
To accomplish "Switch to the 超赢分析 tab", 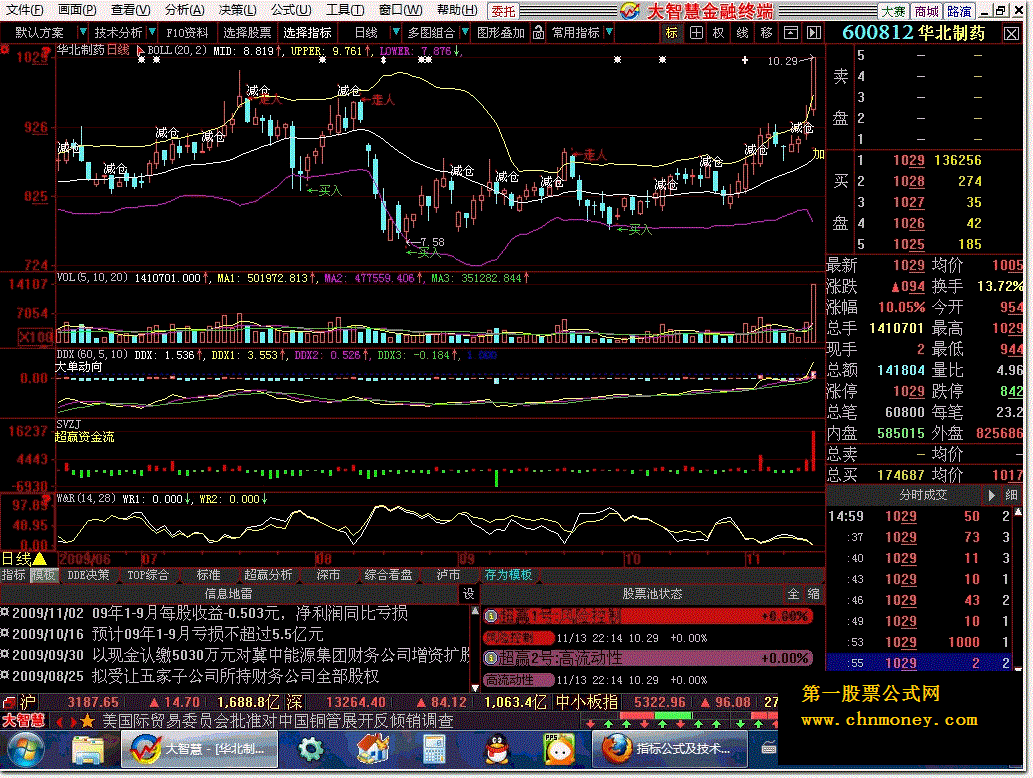I will (x=268, y=575).
